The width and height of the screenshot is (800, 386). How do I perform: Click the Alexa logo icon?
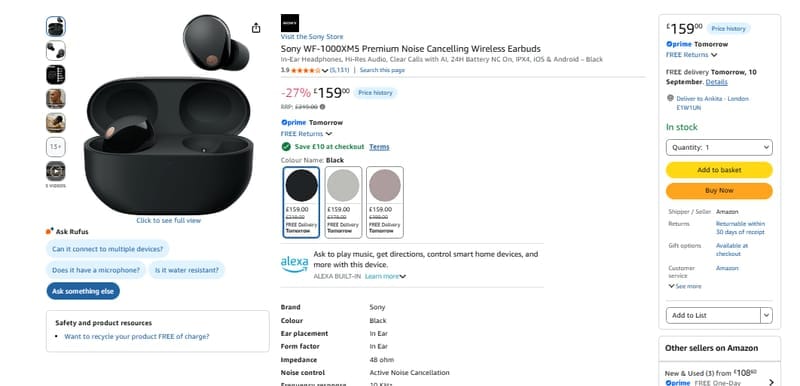tap(294, 264)
